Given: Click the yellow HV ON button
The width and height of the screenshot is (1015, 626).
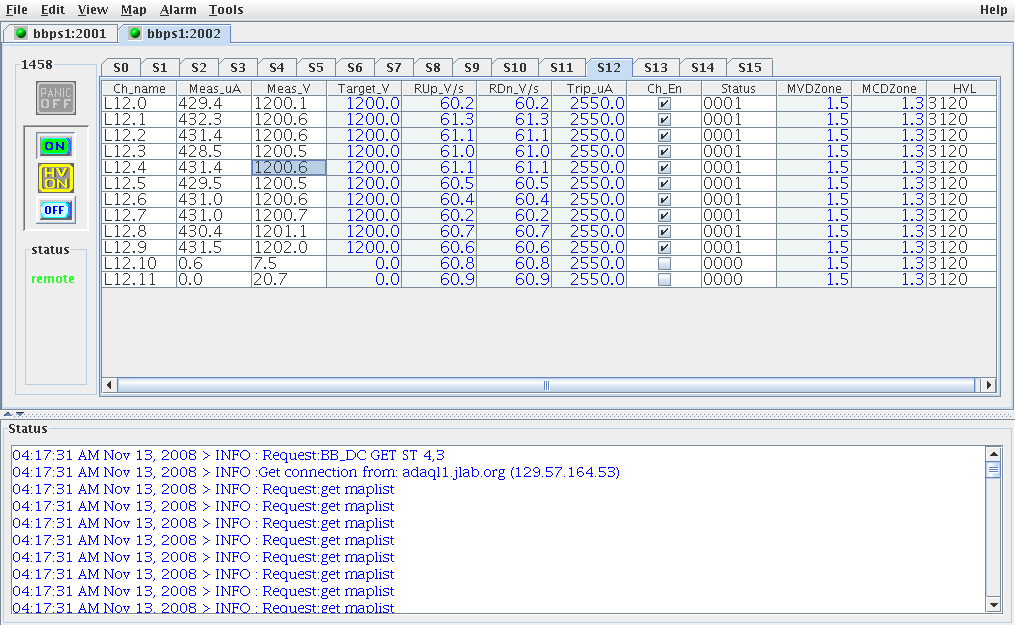Looking at the screenshot, I should coord(56,178).
